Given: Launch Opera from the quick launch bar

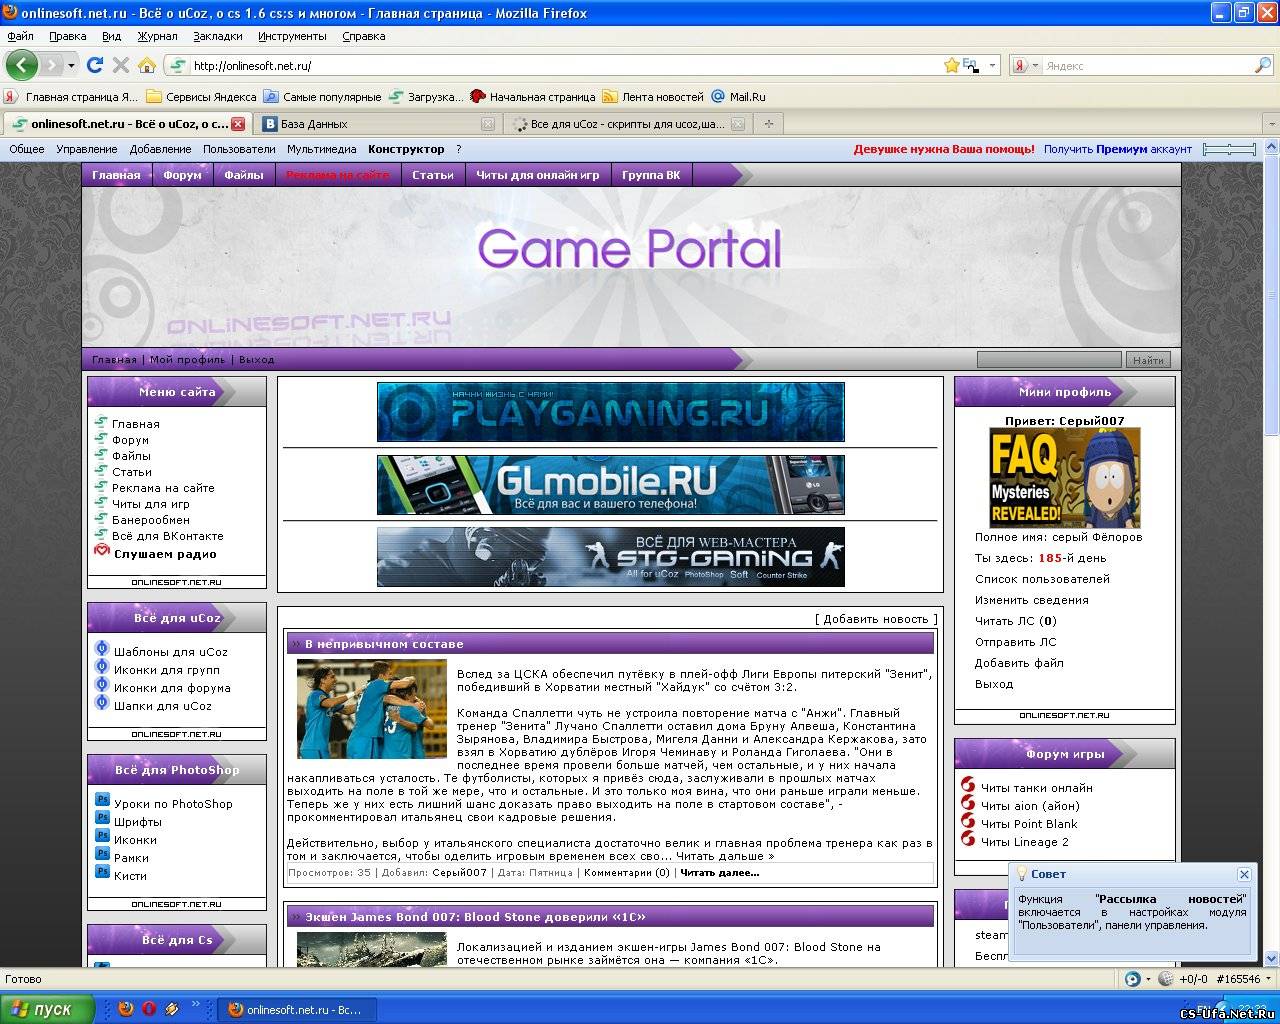Looking at the screenshot, I should tap(148, 1009).
